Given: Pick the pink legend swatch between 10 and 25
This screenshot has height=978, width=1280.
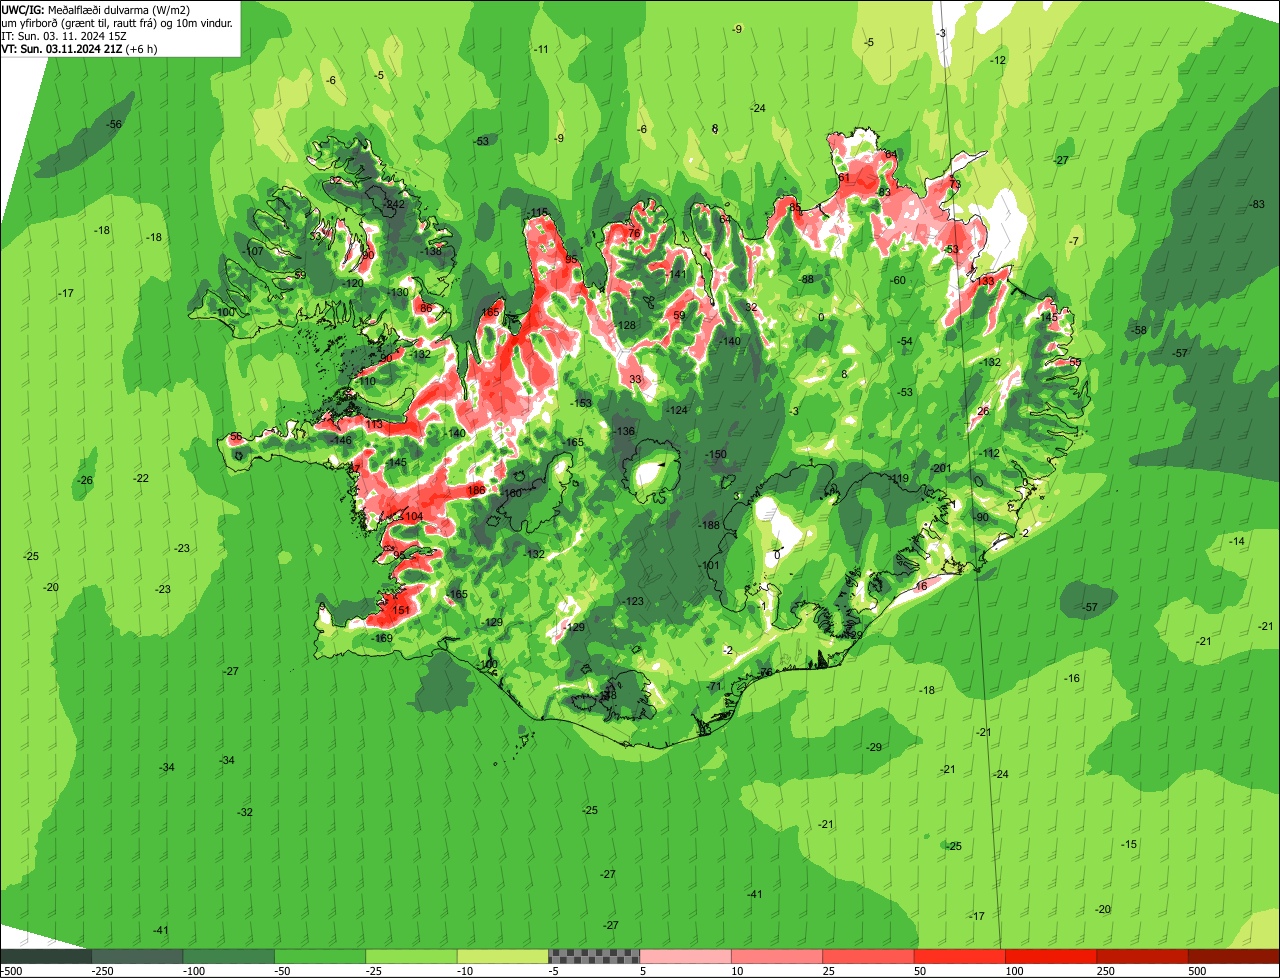Looking at the screenshot, I should tap(777, 956).
